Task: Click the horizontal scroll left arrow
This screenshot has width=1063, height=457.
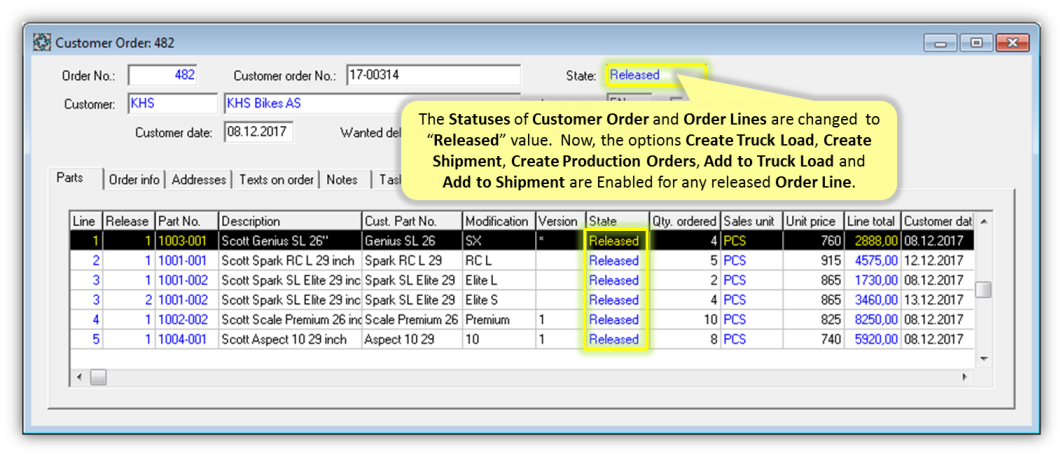Action: [x=79, y=376]
